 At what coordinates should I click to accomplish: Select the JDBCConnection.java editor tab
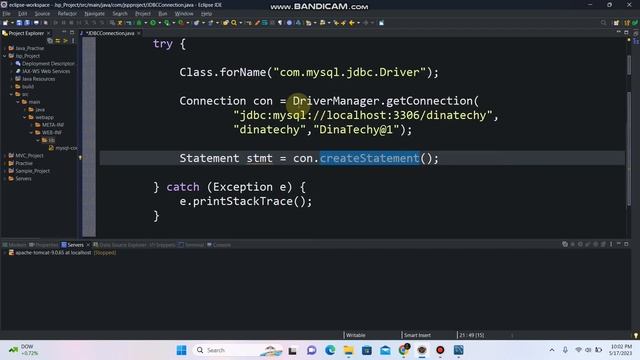point(110,33)
